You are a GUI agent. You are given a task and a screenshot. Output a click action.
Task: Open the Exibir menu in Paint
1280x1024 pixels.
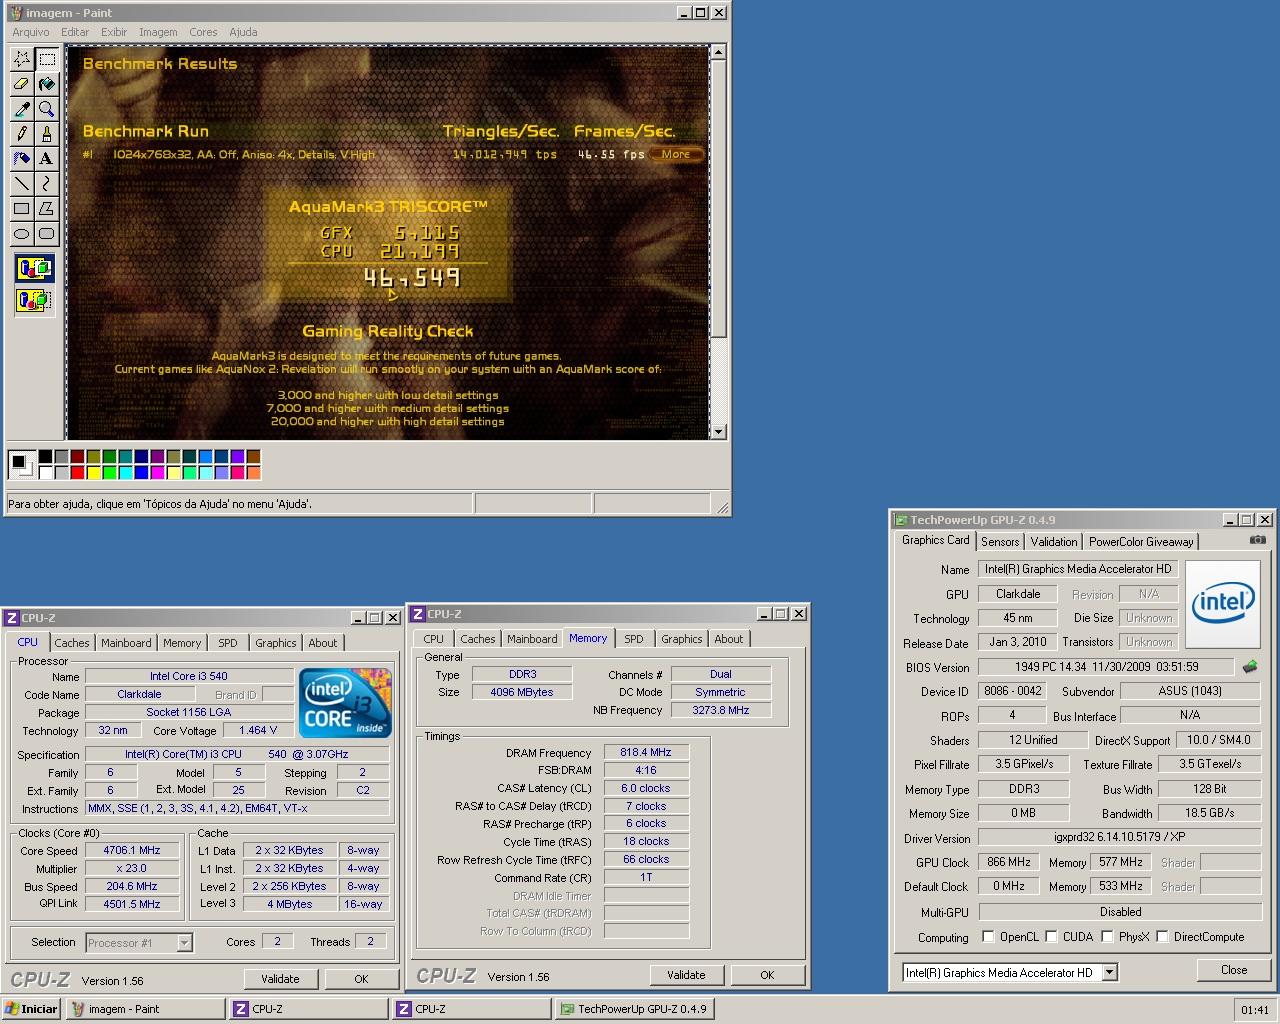pos(114,32)
